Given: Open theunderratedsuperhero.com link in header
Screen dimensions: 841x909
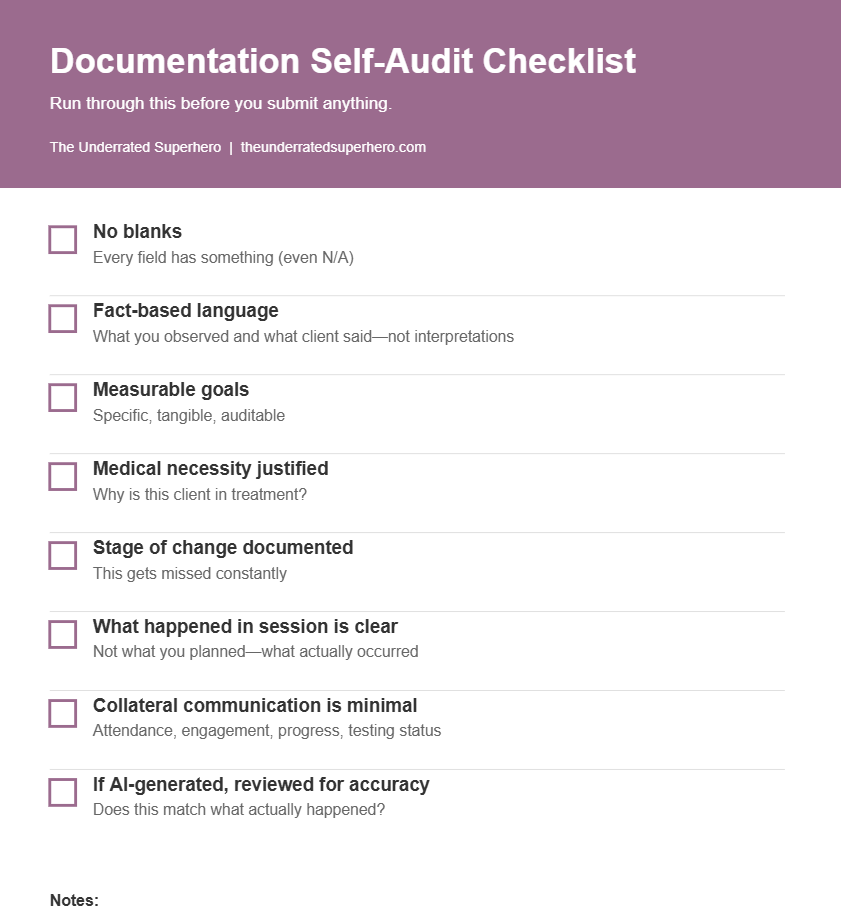Looking at the screenshot, I should [333, 147].
